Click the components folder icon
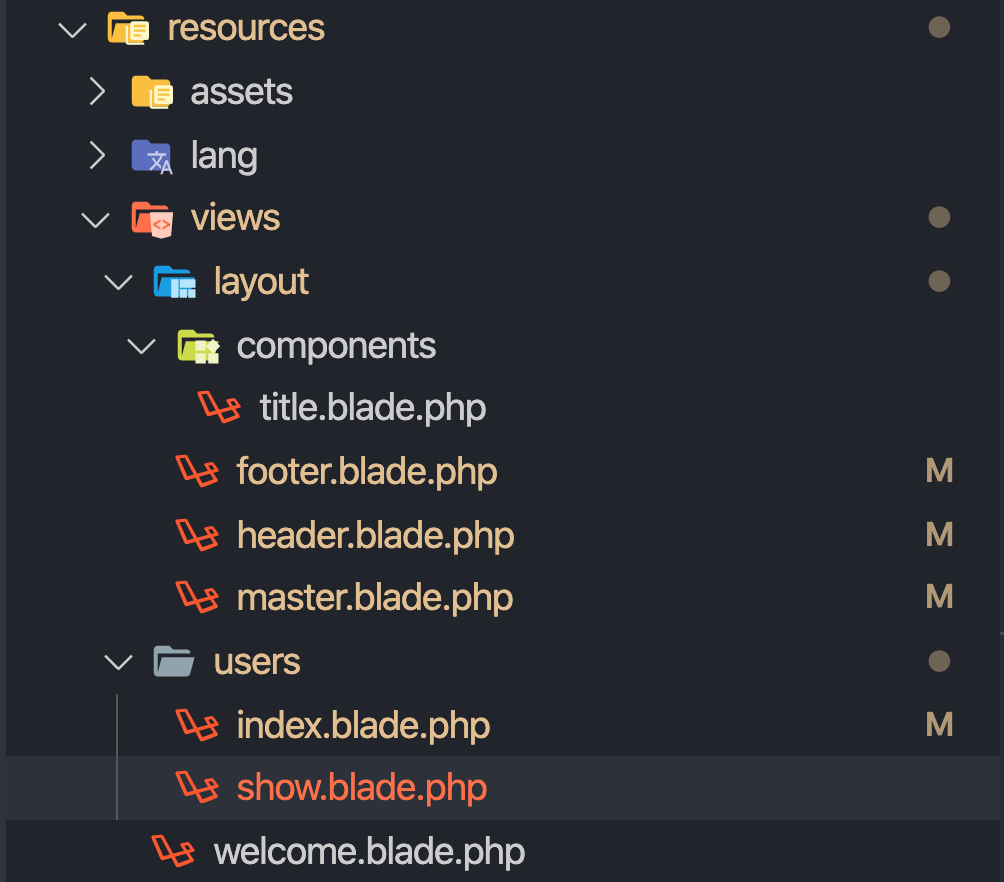This screenshot has height=882, width=1004. (x=198, y=346)
